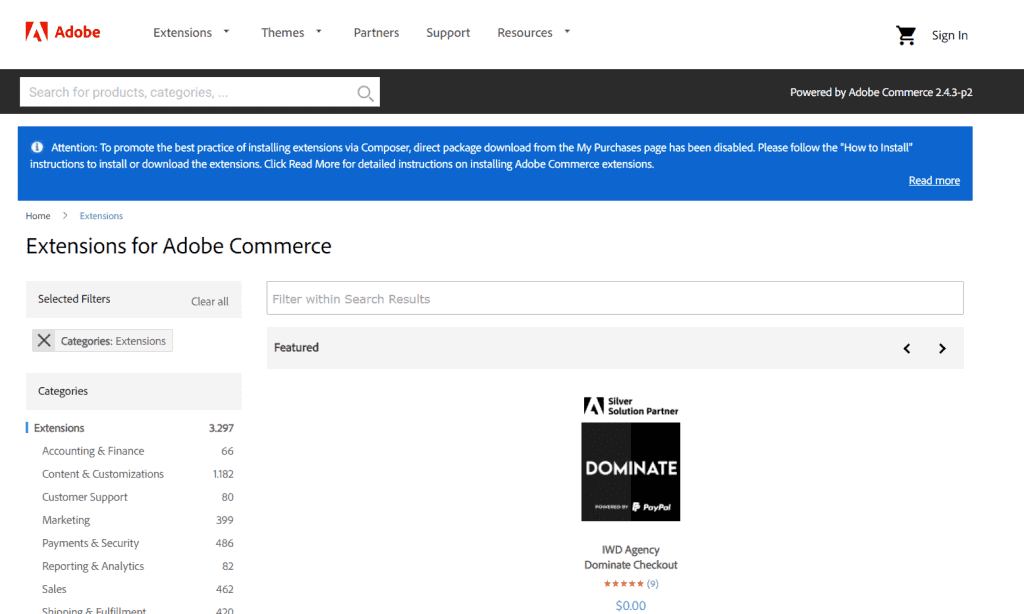Go to the Support page
The width and height of the screenshot is (1024, 614).
coord(448,33)
